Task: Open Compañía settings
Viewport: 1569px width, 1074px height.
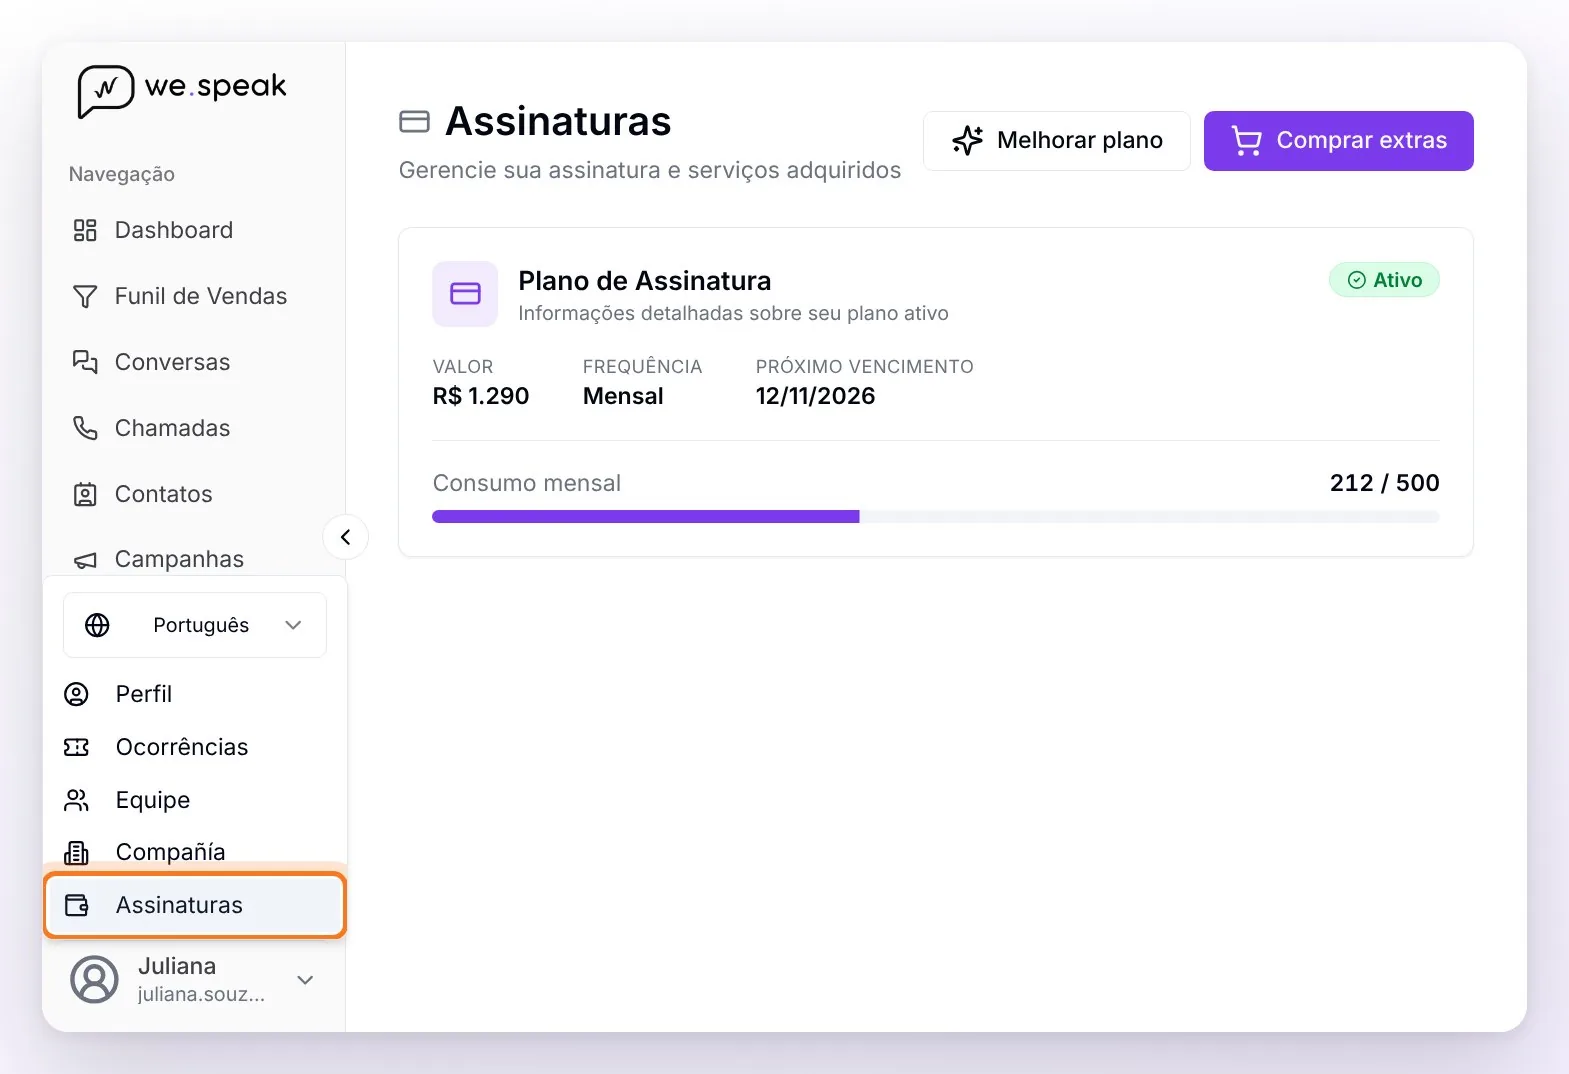Action: click(195, 852)
